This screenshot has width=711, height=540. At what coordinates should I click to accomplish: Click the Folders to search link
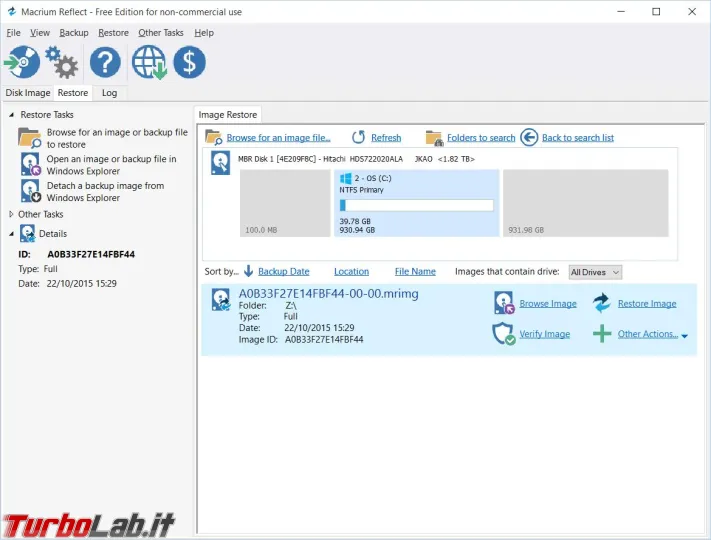[x=480, y=138]
